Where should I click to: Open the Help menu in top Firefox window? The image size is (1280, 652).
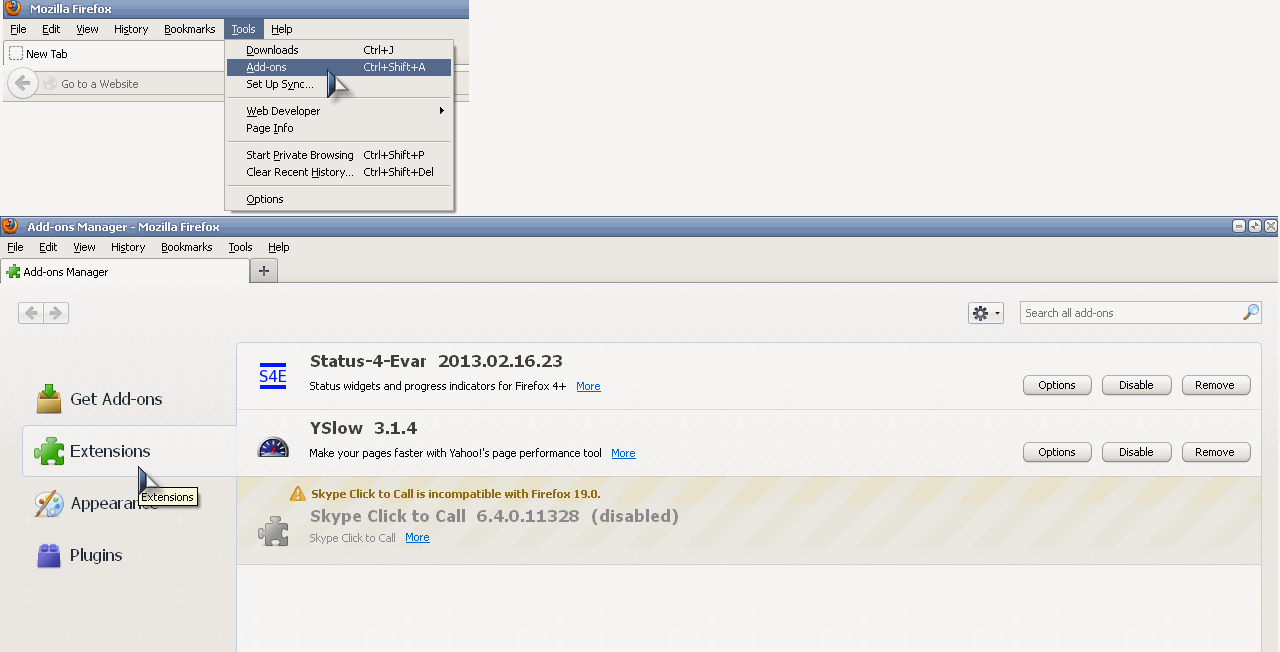(282, 29)
